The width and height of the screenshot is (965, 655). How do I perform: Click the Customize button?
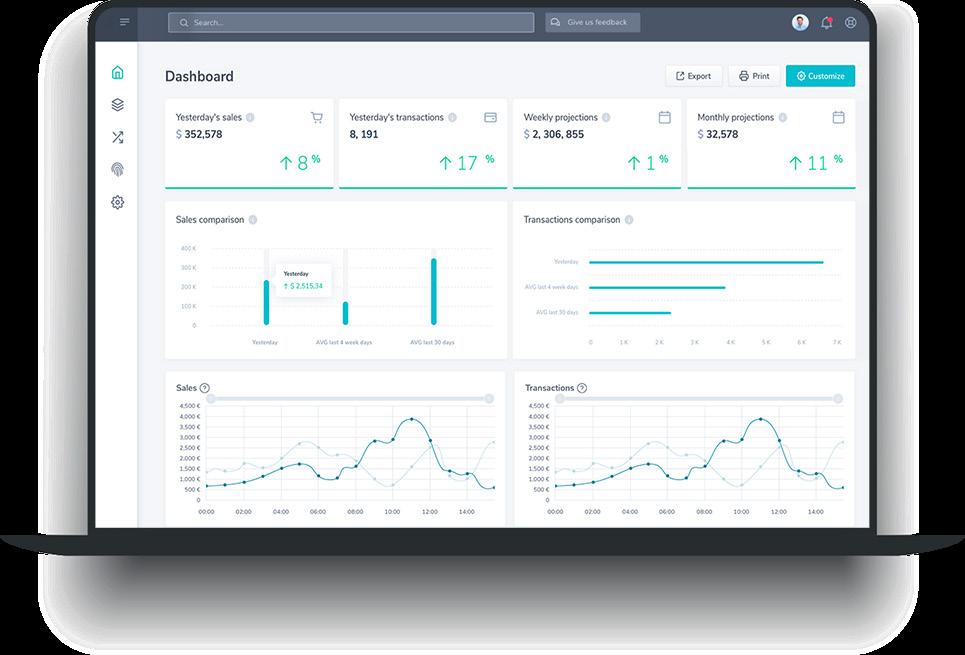tap(820, 76)
